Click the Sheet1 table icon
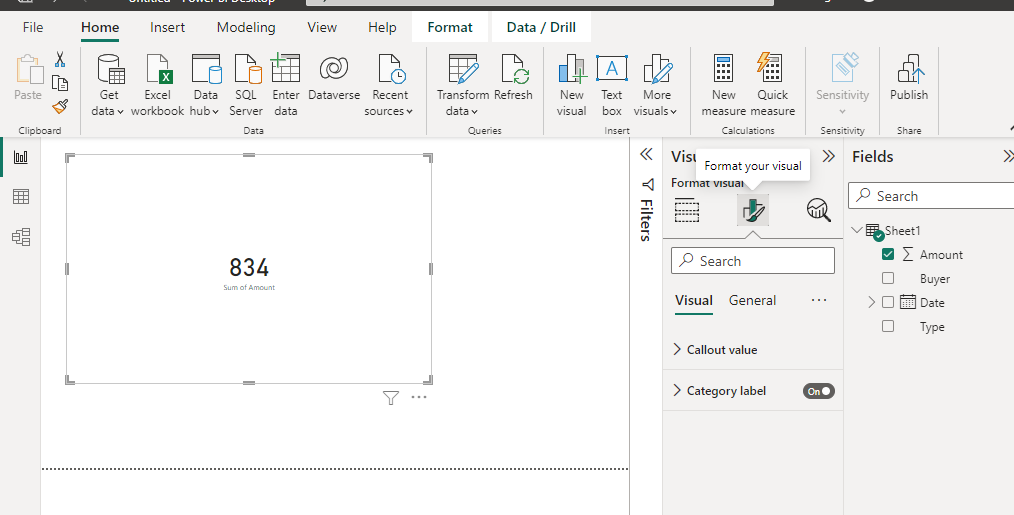 pos(874,232)
